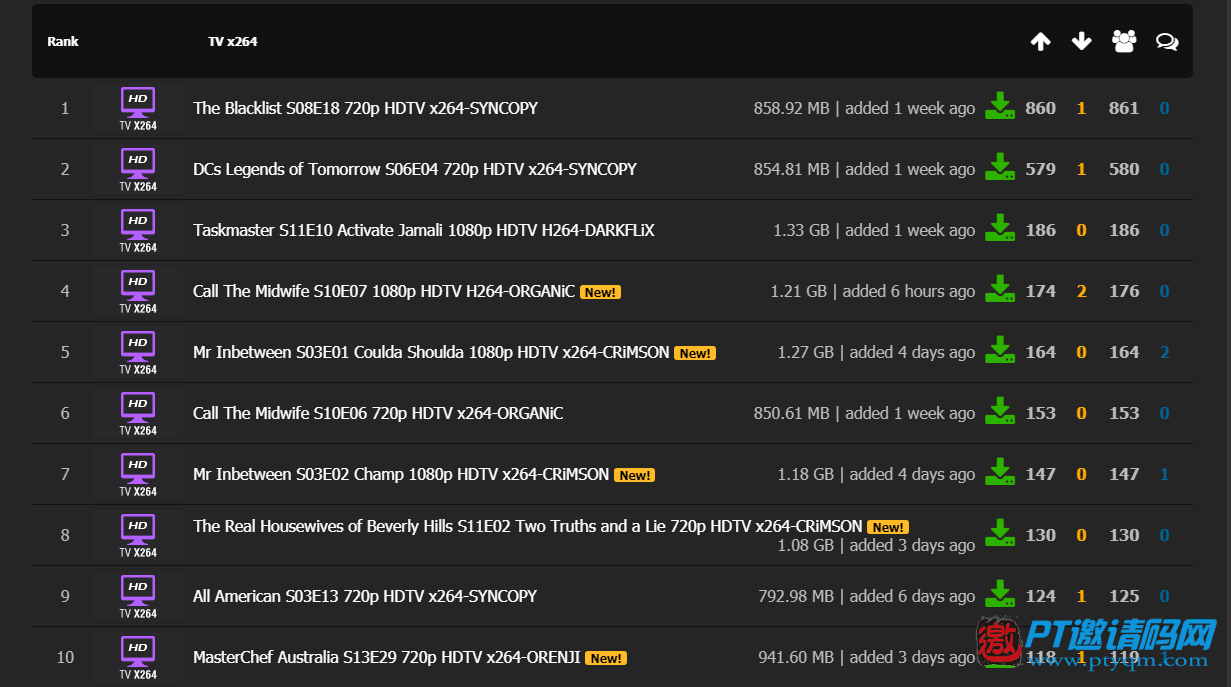Click New! badge on Real Housewives row
Image resolution: width=1231 pixels, height=687 pixels.
pyautogui.click(x=887, y=527)
